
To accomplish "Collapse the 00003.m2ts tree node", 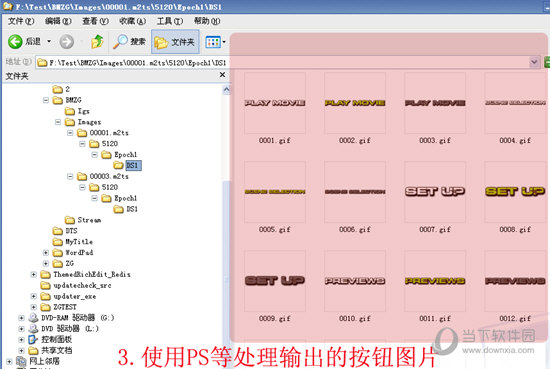I will click(x=70, y=176).
